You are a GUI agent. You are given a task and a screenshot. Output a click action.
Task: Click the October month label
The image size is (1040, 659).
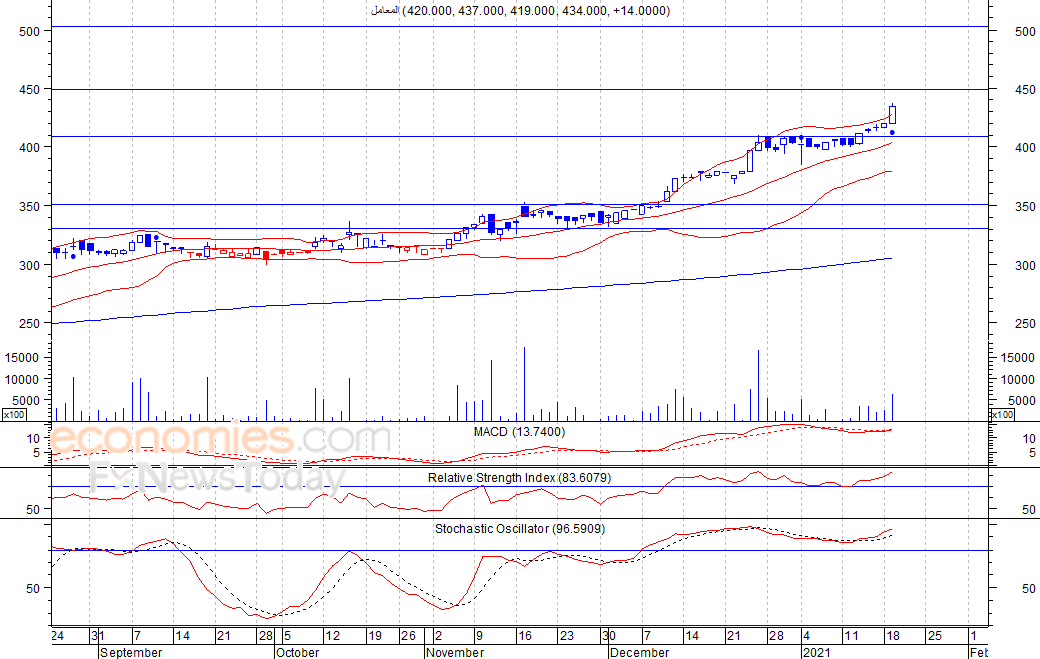[298, 652]
